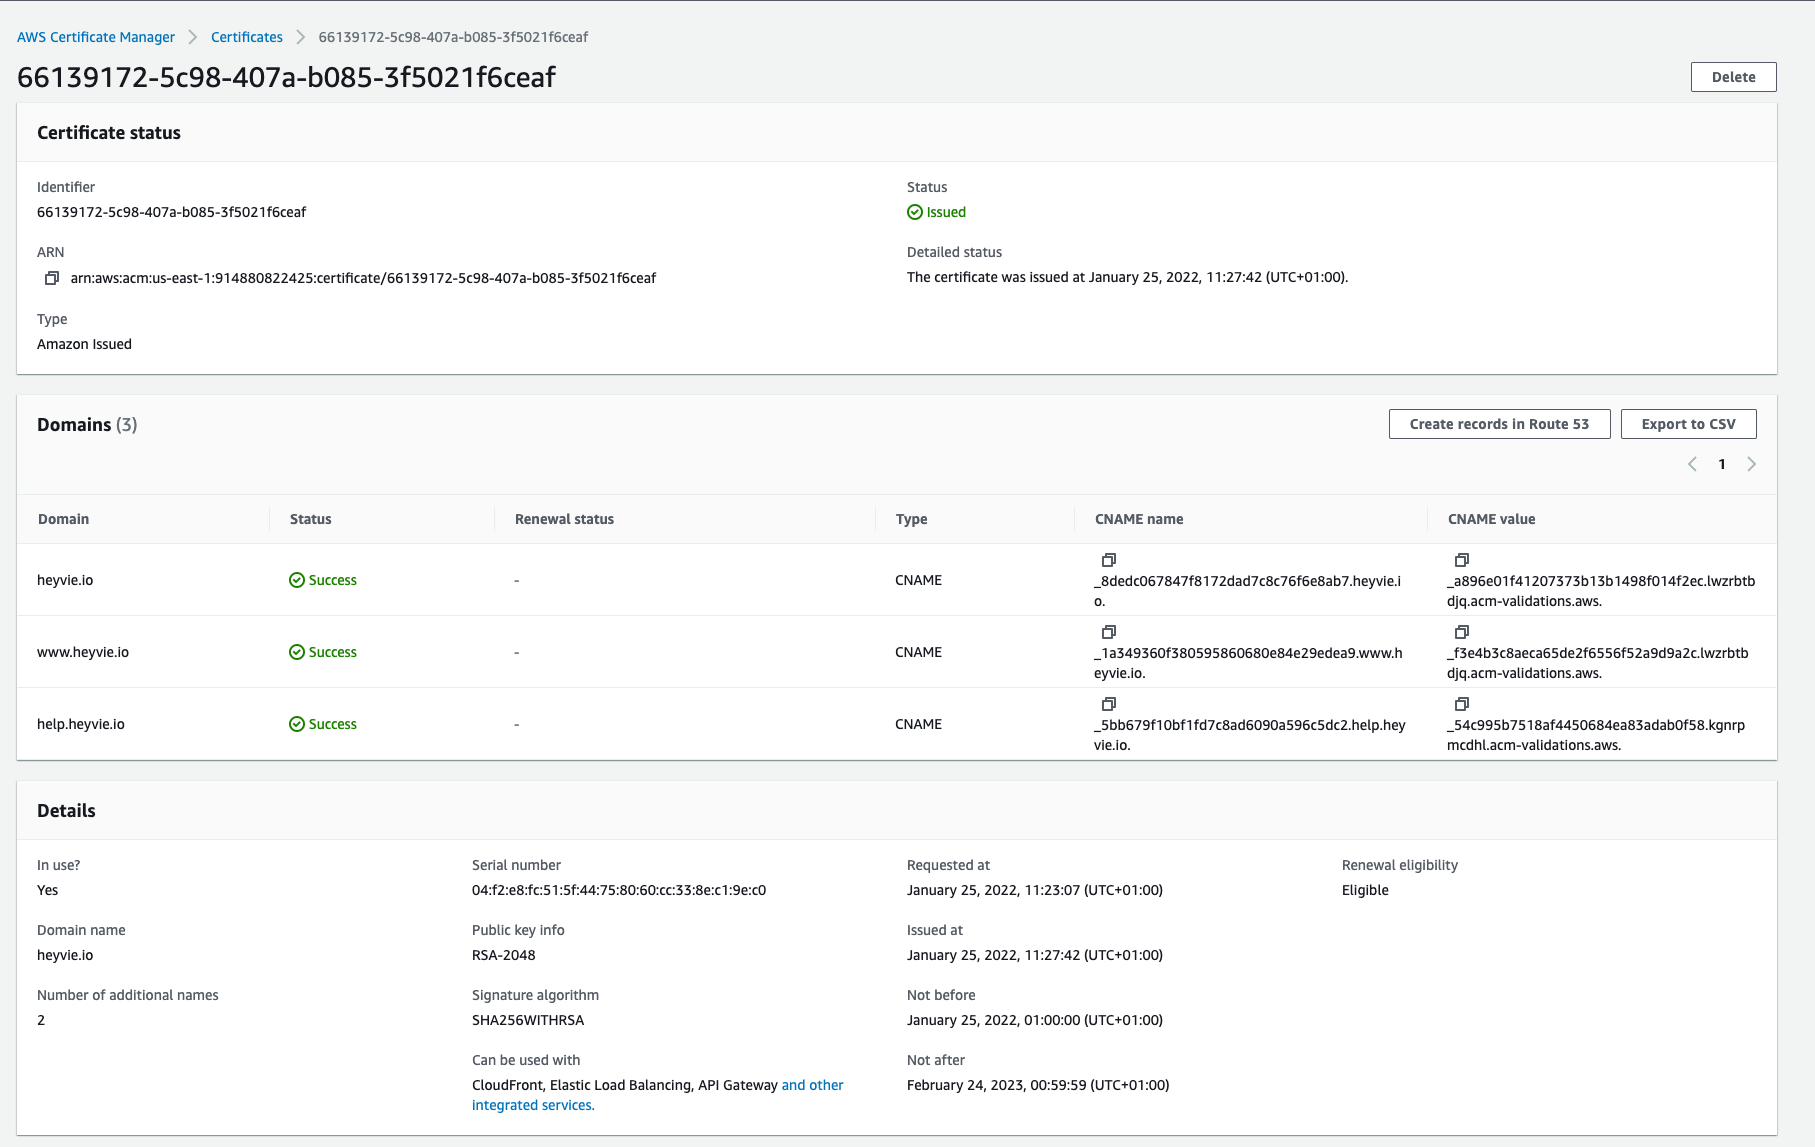Viewport: 1815px width, 1147px height.
Task: Click the Domains (3) section heading
Action: (x=87, y=424)
